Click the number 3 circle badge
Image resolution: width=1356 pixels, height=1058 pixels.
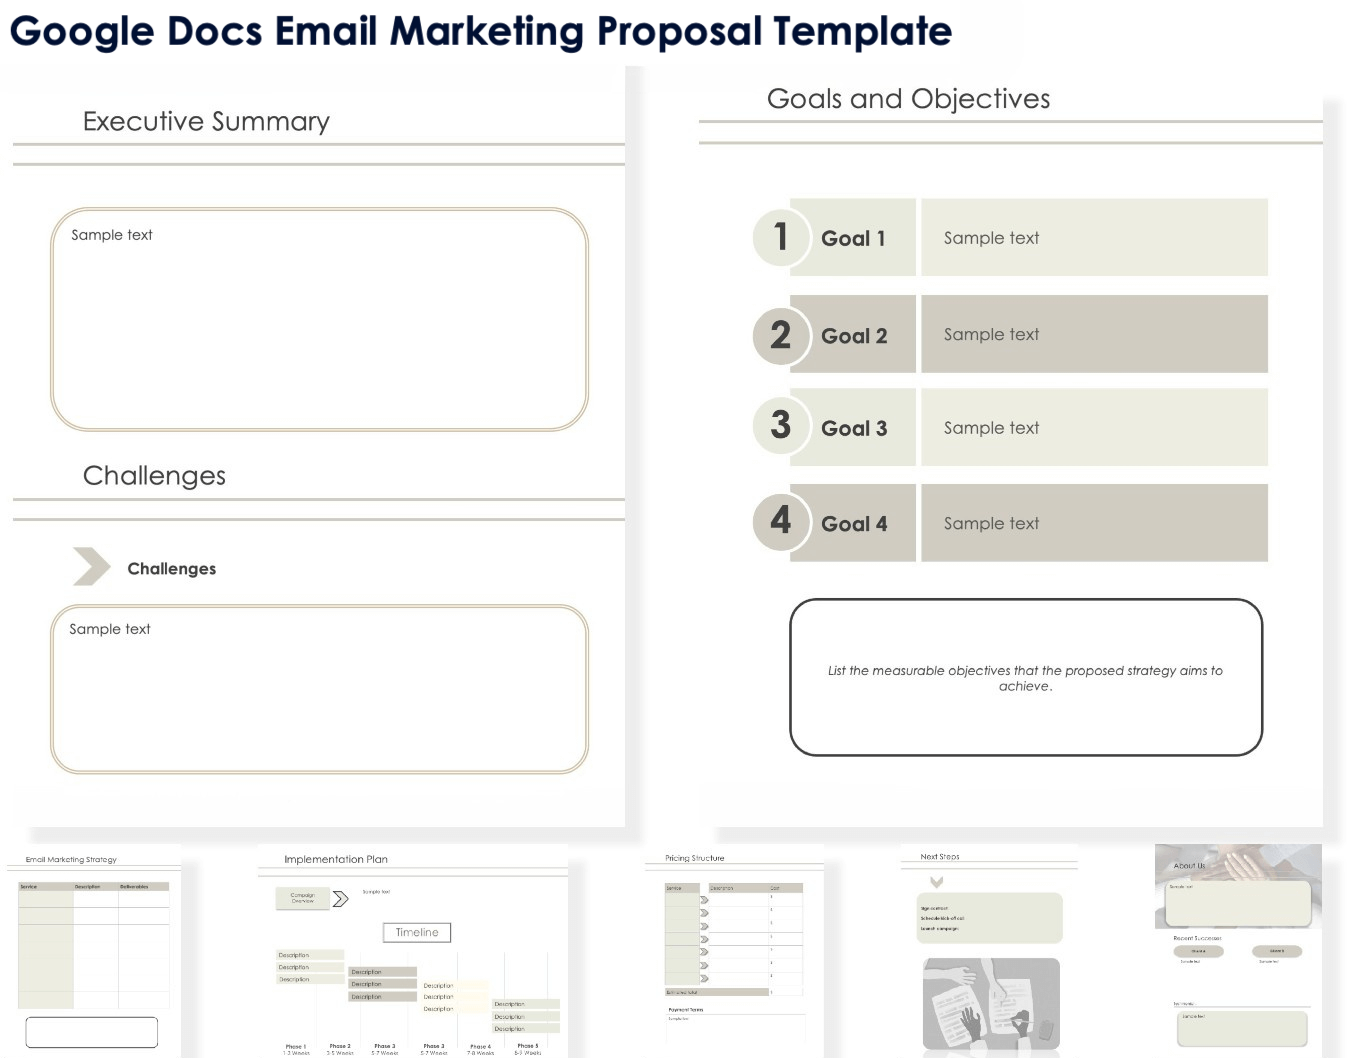781,425
